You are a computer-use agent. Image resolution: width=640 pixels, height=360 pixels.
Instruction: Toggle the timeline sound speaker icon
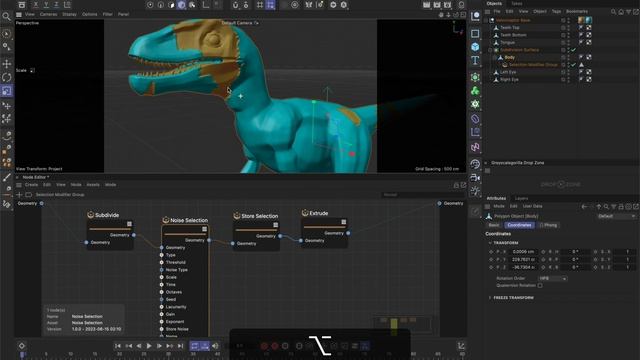215,346
